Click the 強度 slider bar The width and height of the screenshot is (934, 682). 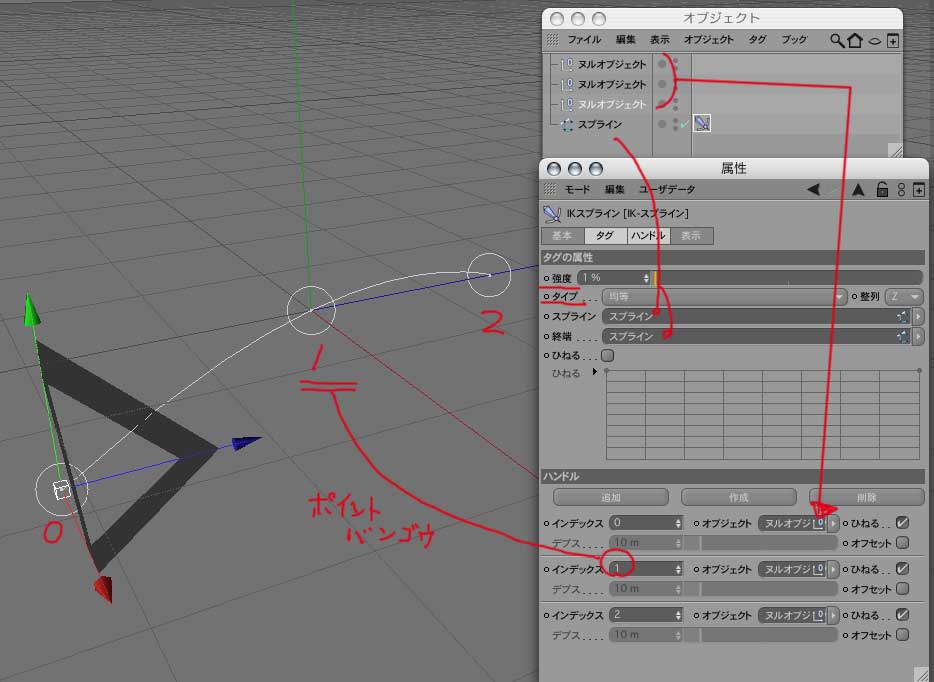787,278
